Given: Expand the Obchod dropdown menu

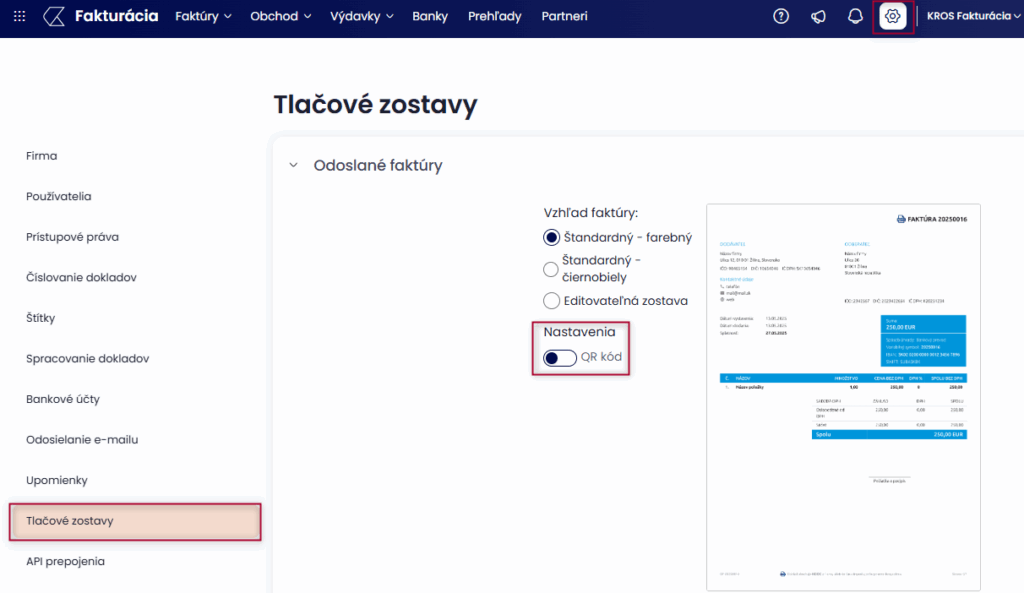Looking at the screenshot, I should pyautogui.click(x=281, y=16).
